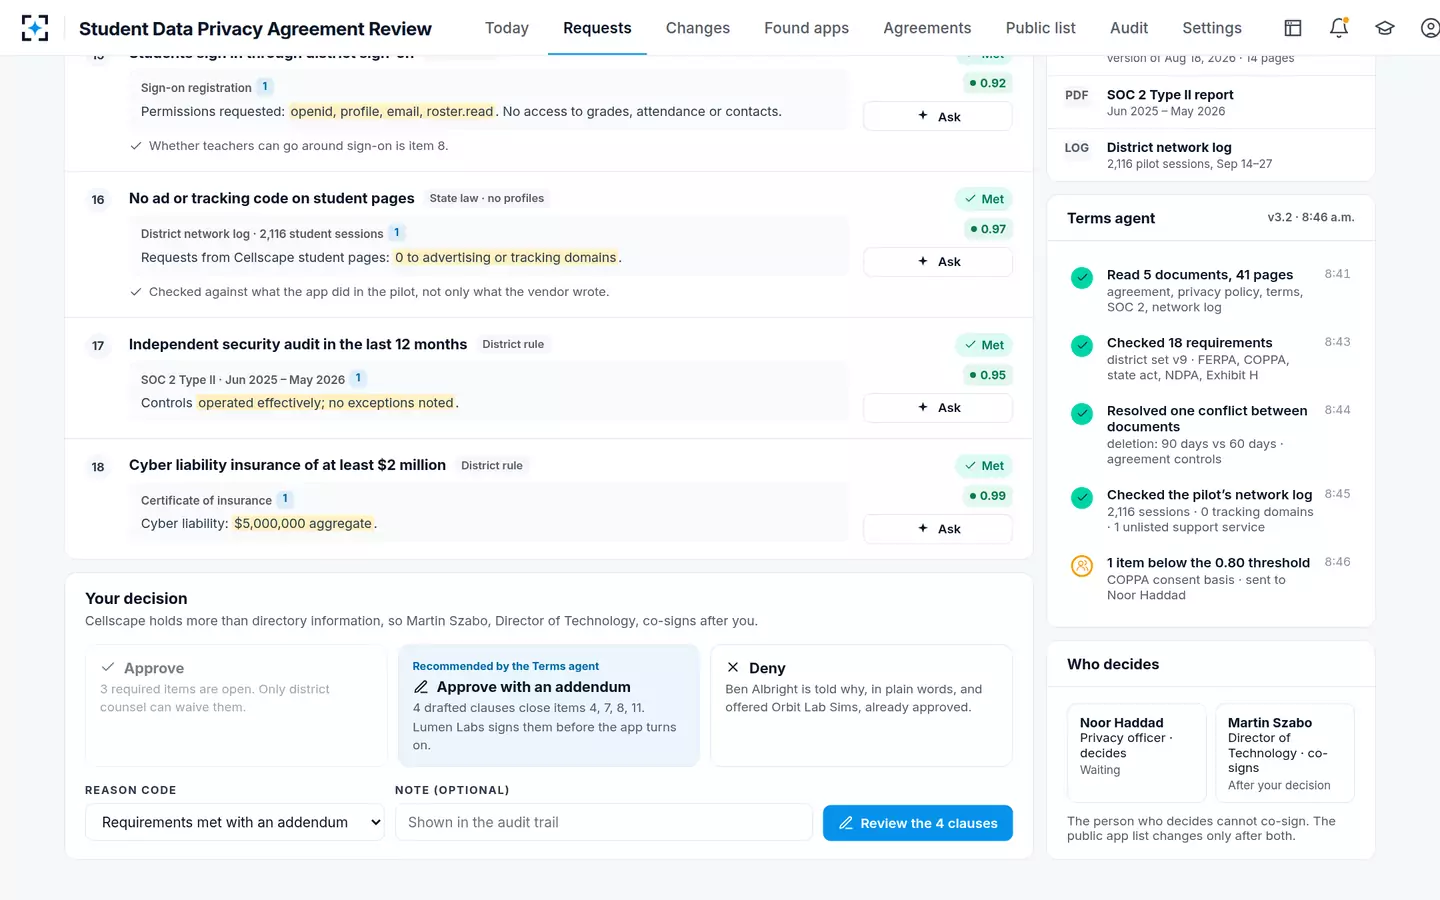Image resolution: width=1440 pixels, height=900 pixels.
Task: Click citation badge 1 on District network log
Action: (397, 233)
